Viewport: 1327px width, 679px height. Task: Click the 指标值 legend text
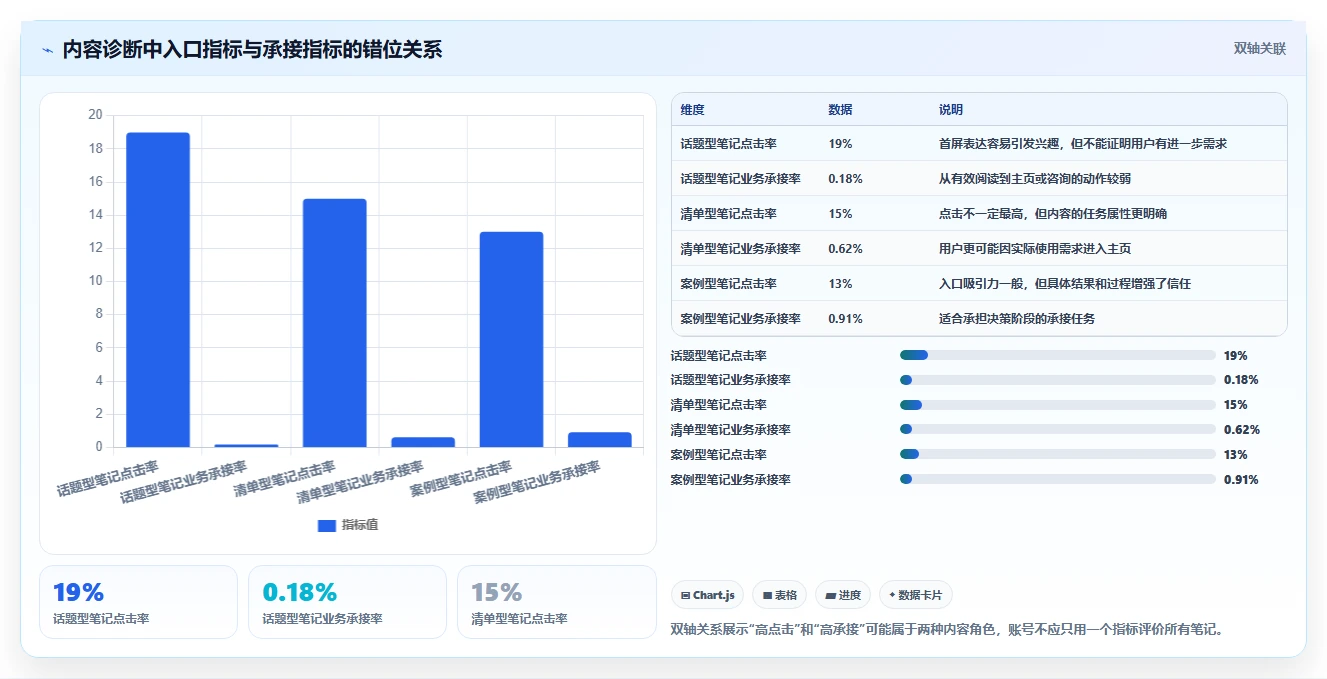[360, 525]
